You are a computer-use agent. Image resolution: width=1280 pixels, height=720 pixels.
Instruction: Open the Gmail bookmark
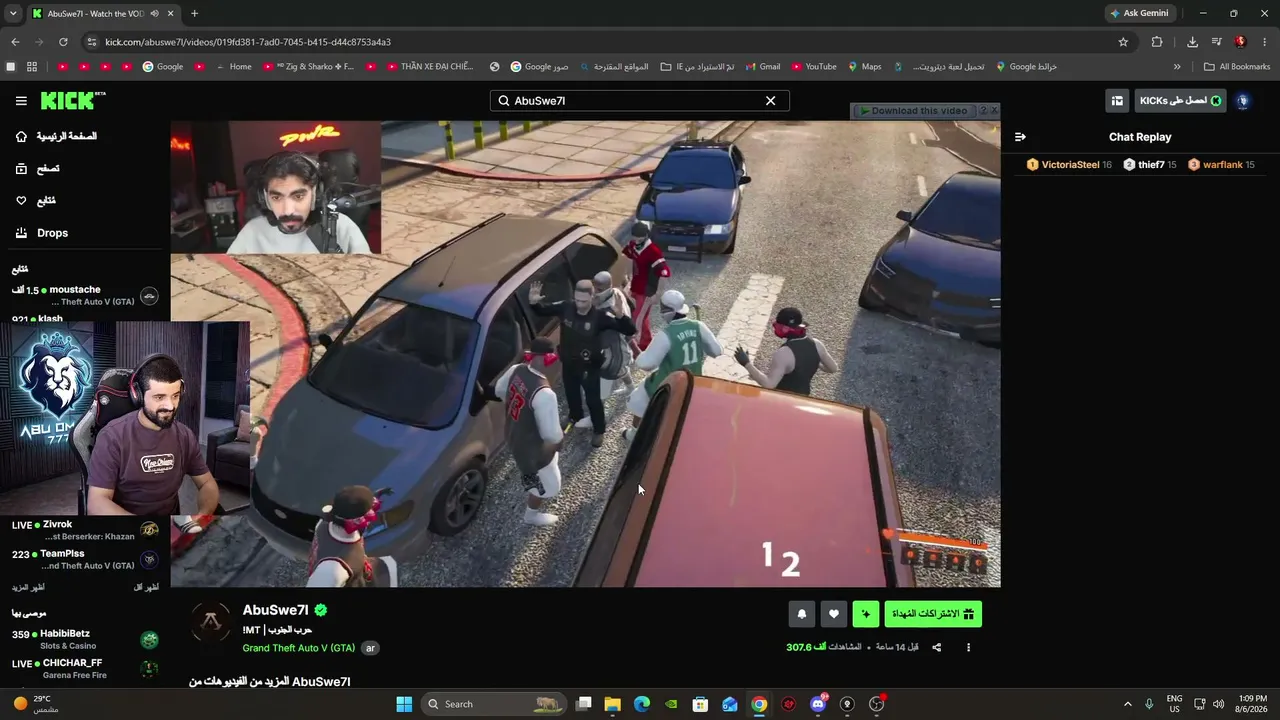tap(762, 67)
